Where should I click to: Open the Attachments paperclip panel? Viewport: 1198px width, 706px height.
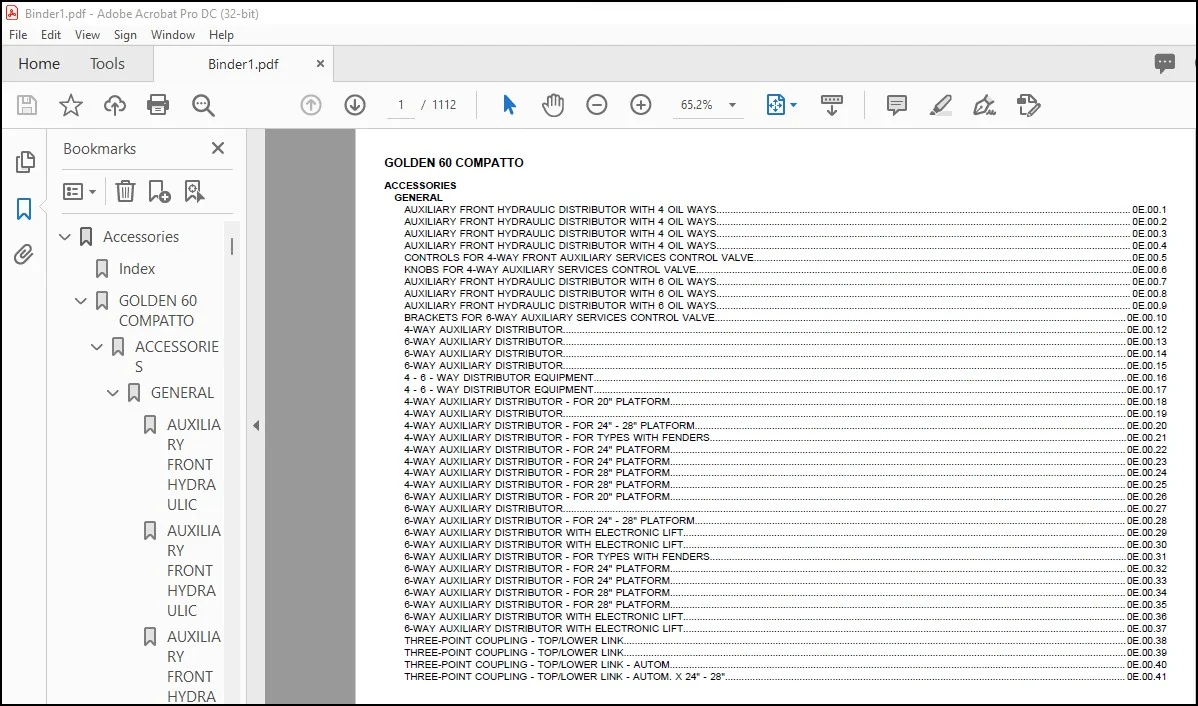click(24, 254)
